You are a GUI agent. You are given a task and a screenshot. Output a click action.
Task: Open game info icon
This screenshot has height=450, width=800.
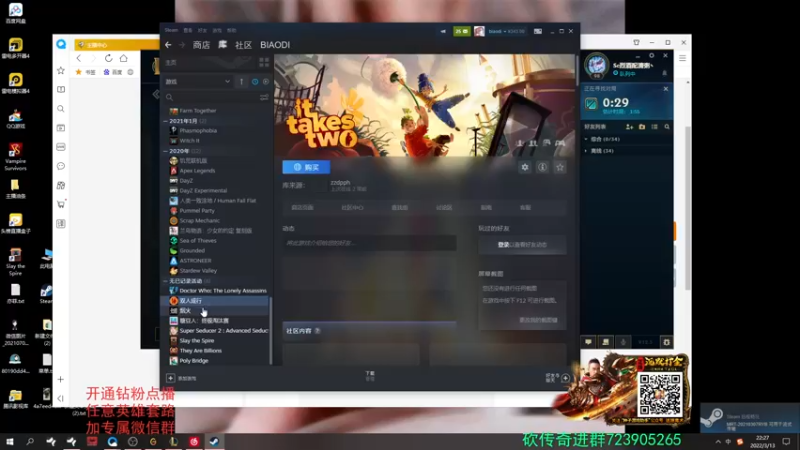click(x=542, y=167)
